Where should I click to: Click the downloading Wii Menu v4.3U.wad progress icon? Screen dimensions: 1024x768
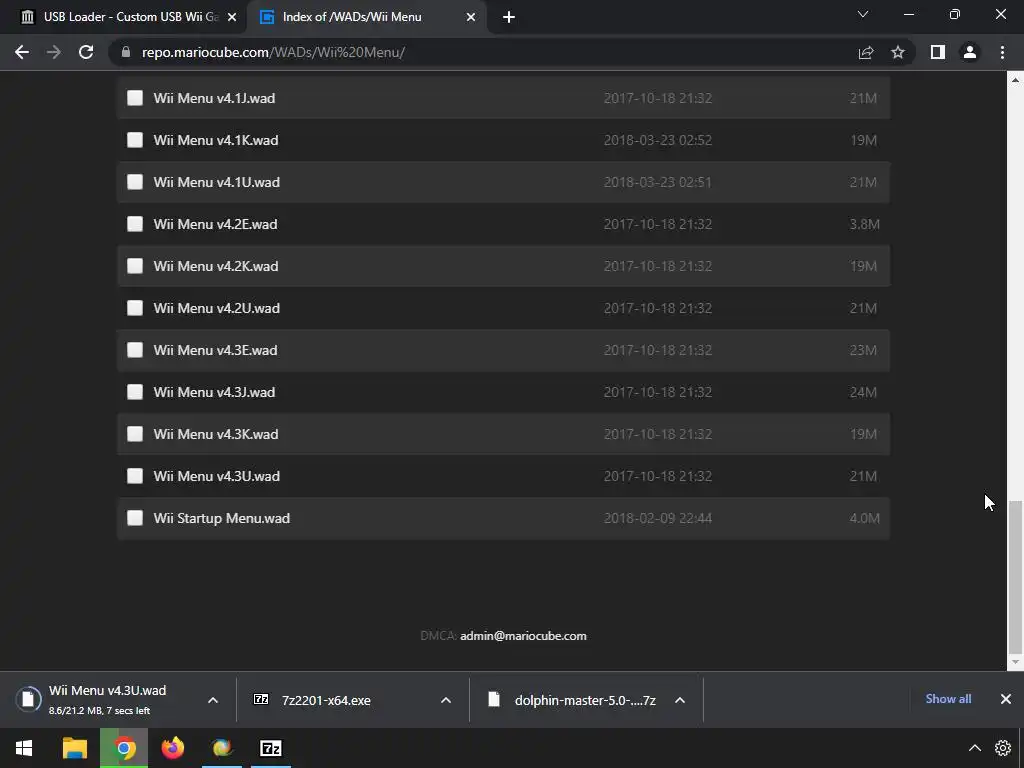pos(28,699)
